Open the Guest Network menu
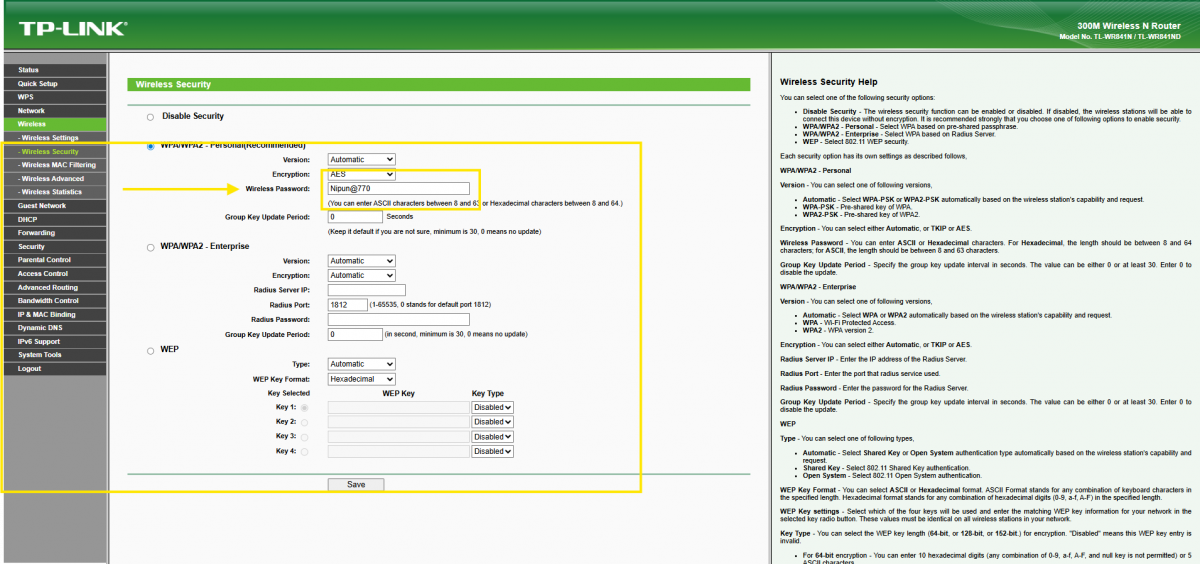1200x564 pixels. pyautogui.click(x=53, y=205)
